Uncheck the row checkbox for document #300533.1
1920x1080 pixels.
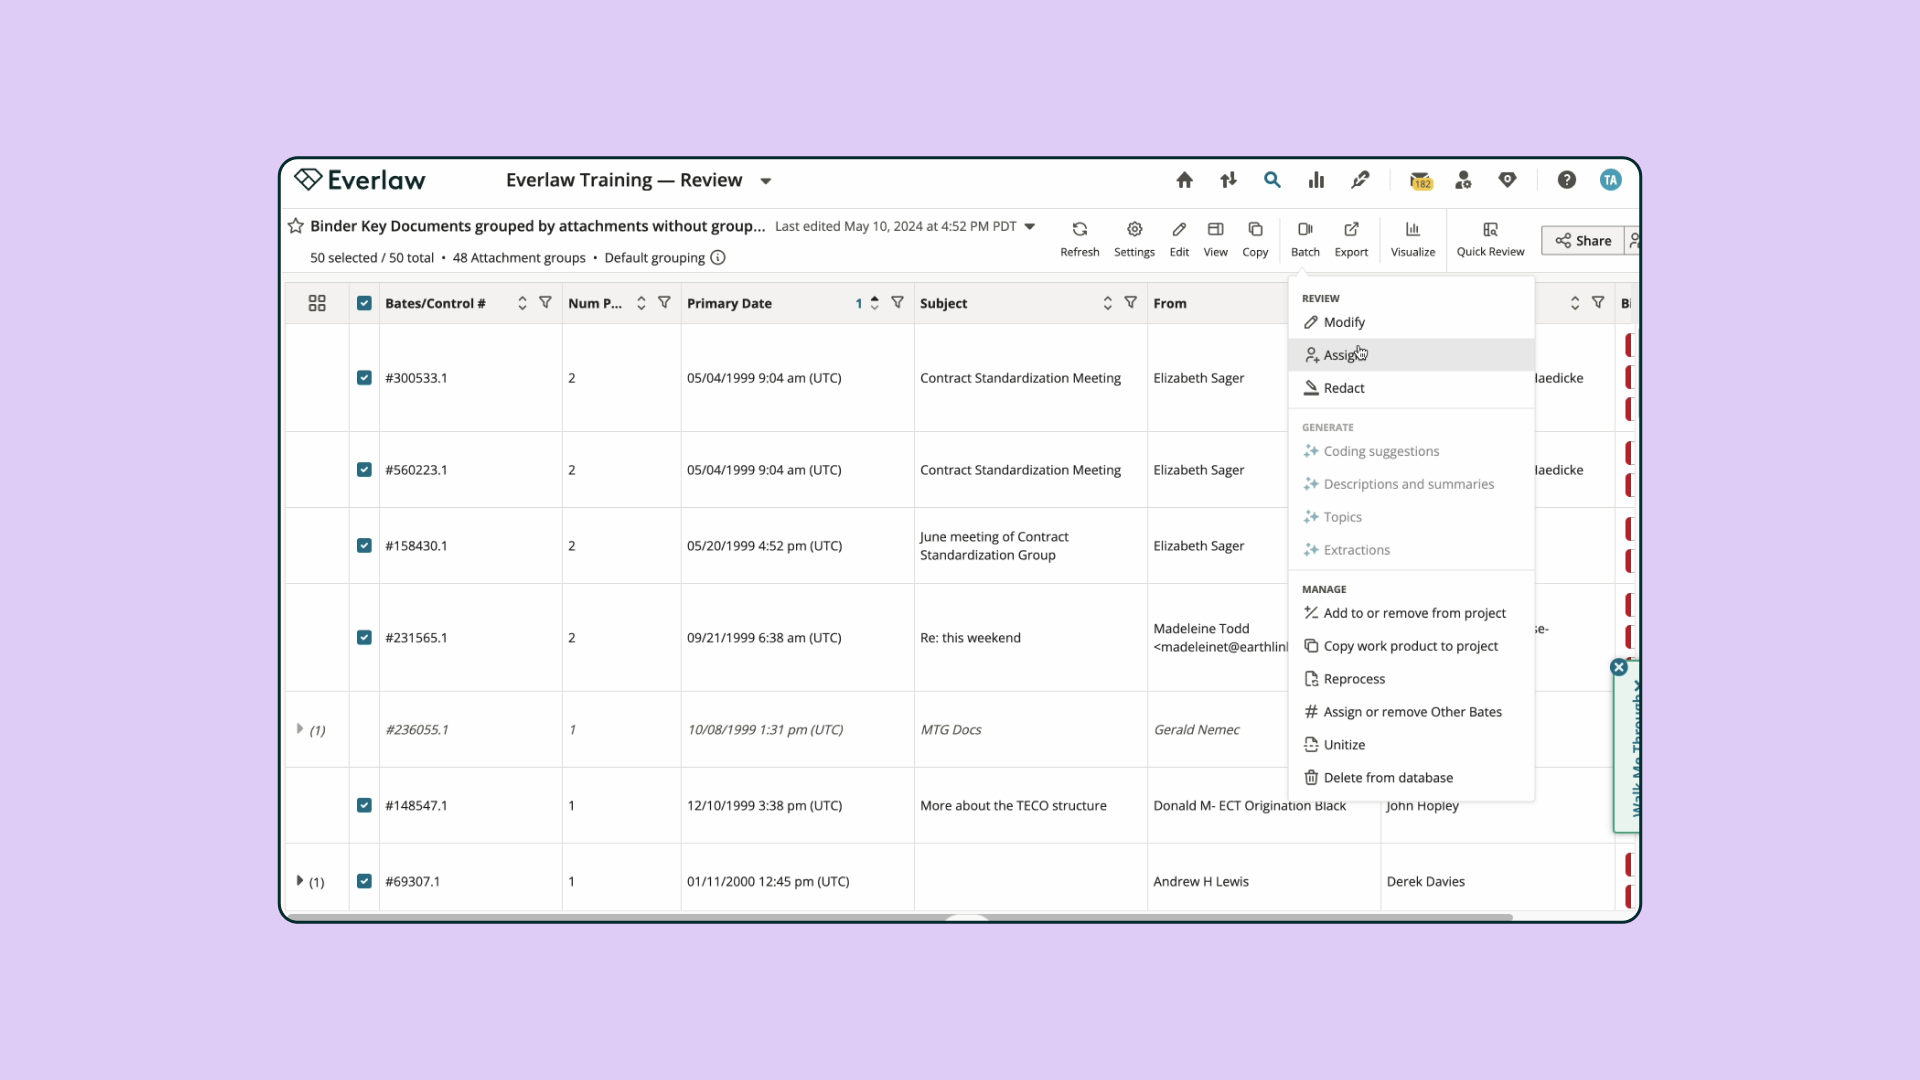(x=364, y=378)
